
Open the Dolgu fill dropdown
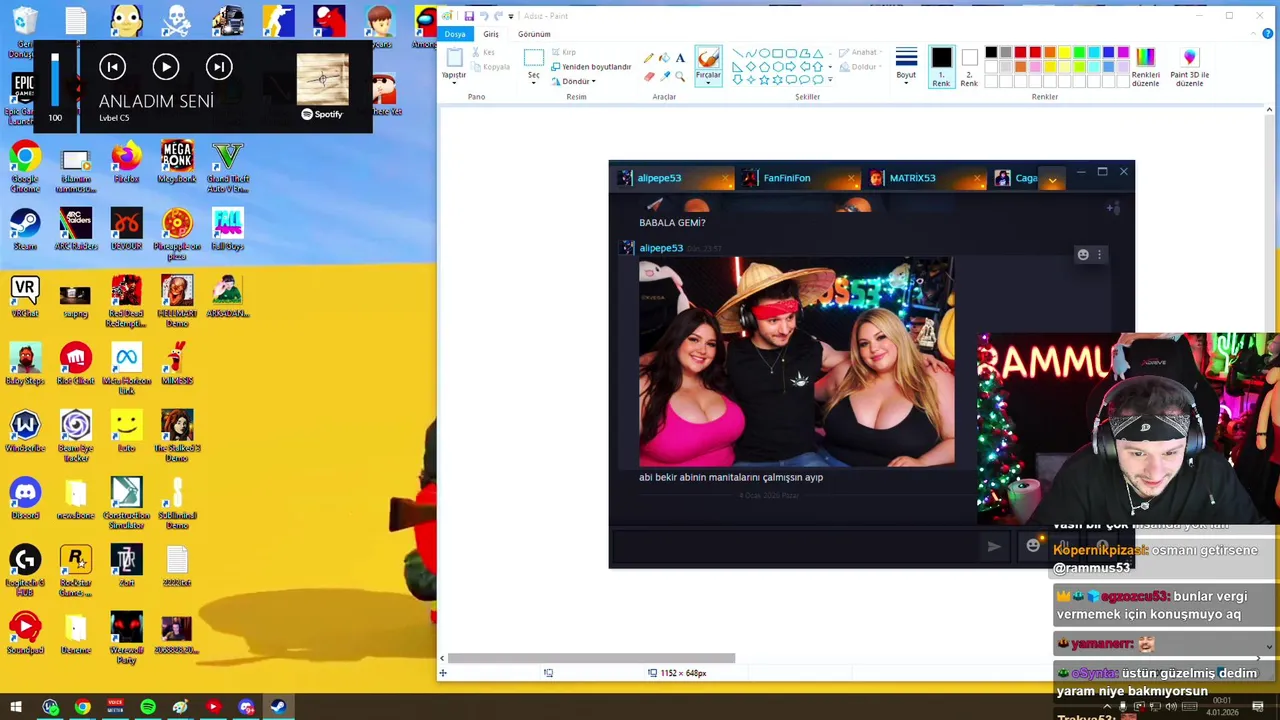coord(860,67)
